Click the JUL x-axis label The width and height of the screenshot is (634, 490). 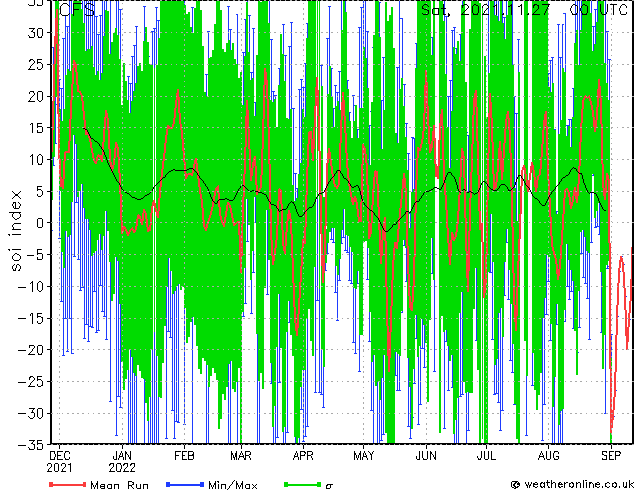[x=486, y=456]
